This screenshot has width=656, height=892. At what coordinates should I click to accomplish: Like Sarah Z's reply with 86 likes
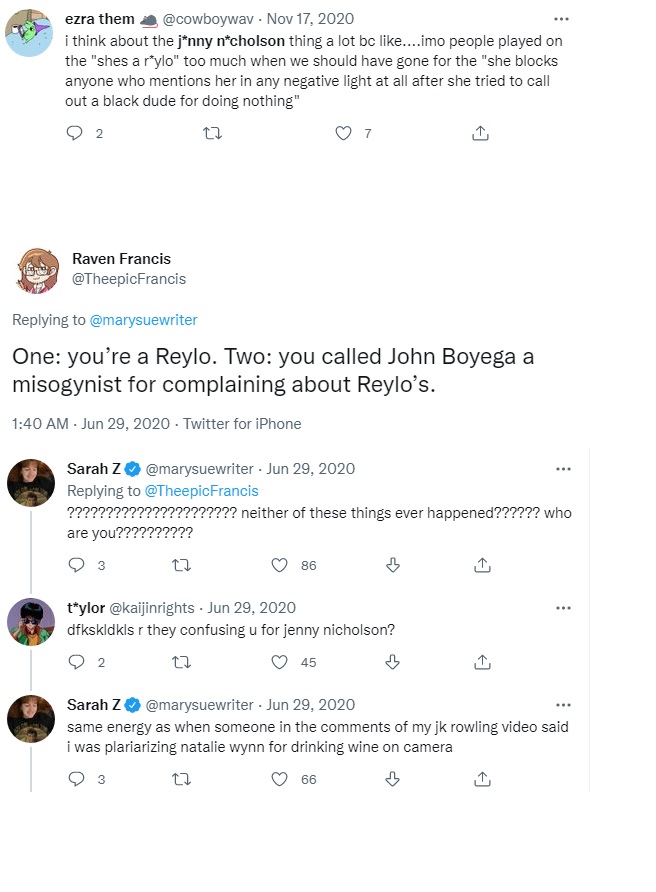pos(279,565)
